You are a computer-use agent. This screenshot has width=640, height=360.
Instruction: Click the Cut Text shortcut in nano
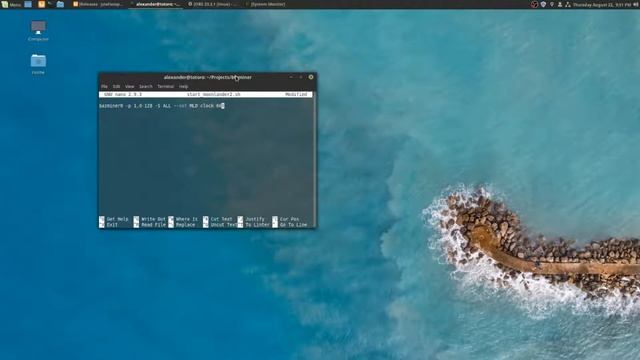coord(218,219)
